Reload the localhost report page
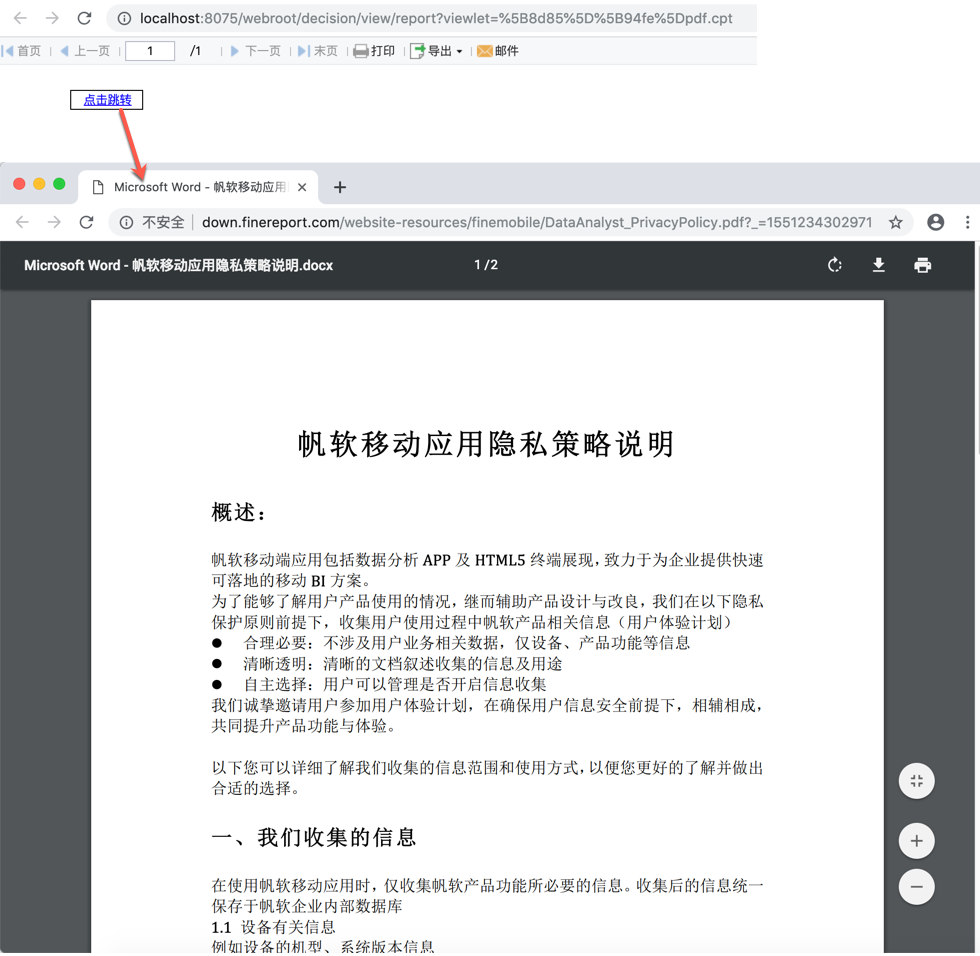This screenshot has width=980, height=956. pos(84,18)
